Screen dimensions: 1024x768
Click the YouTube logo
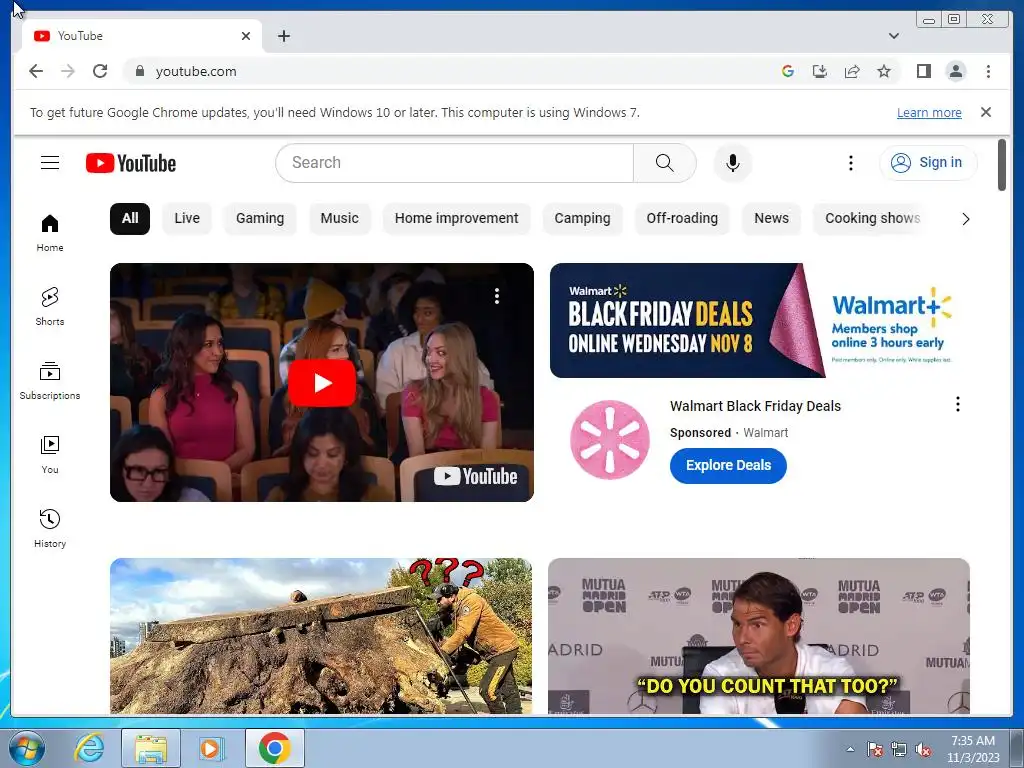pos(131,163)
